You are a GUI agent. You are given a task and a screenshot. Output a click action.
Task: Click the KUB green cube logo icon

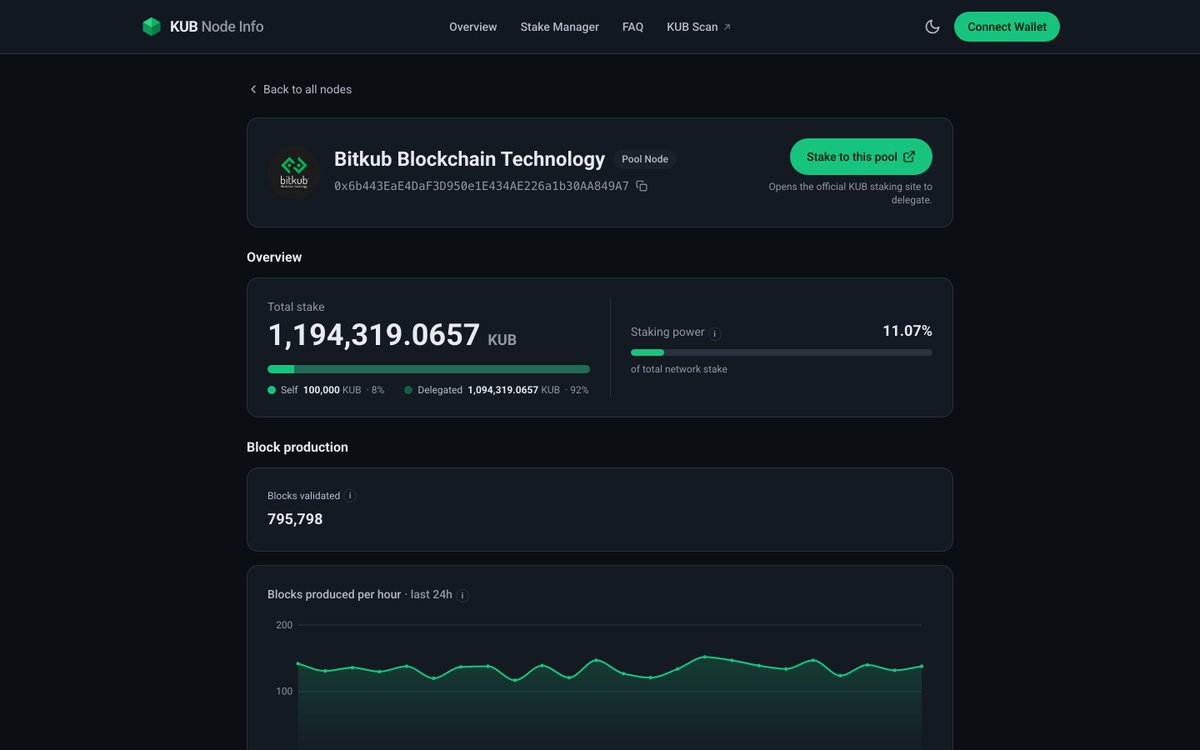point(151,27)
